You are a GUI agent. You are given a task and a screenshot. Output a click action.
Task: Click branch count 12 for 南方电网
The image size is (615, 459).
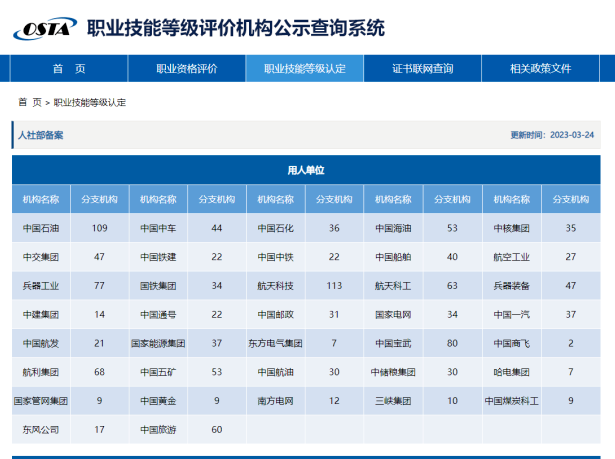334,401
